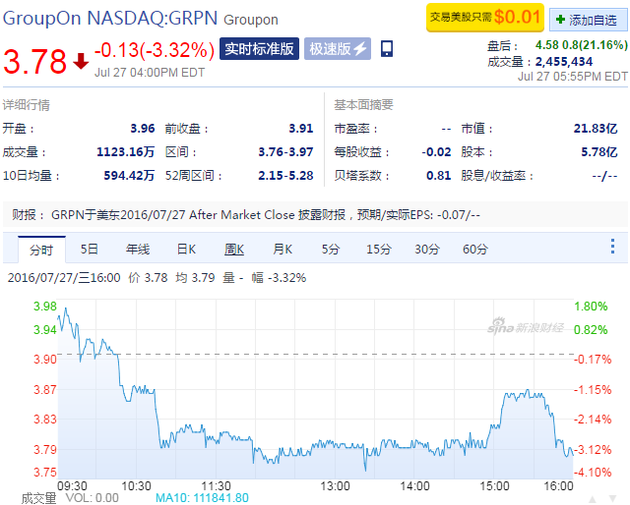
Task: Select the 30分 chart tab
Action: pos(427,249)
